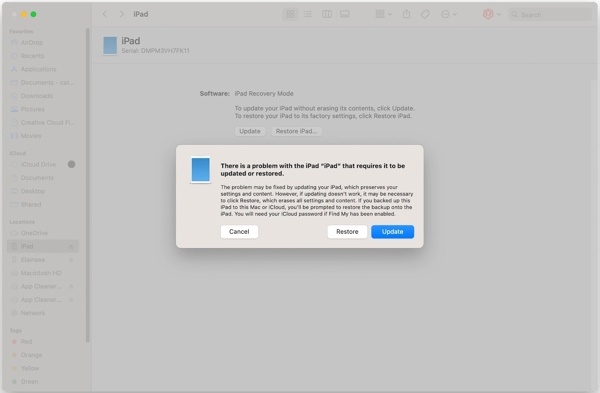The width and height of the screenshot is (600, 393).
Task: Click the Restore iPad... button
Action: pyautogui.click(x=297, y=131)
